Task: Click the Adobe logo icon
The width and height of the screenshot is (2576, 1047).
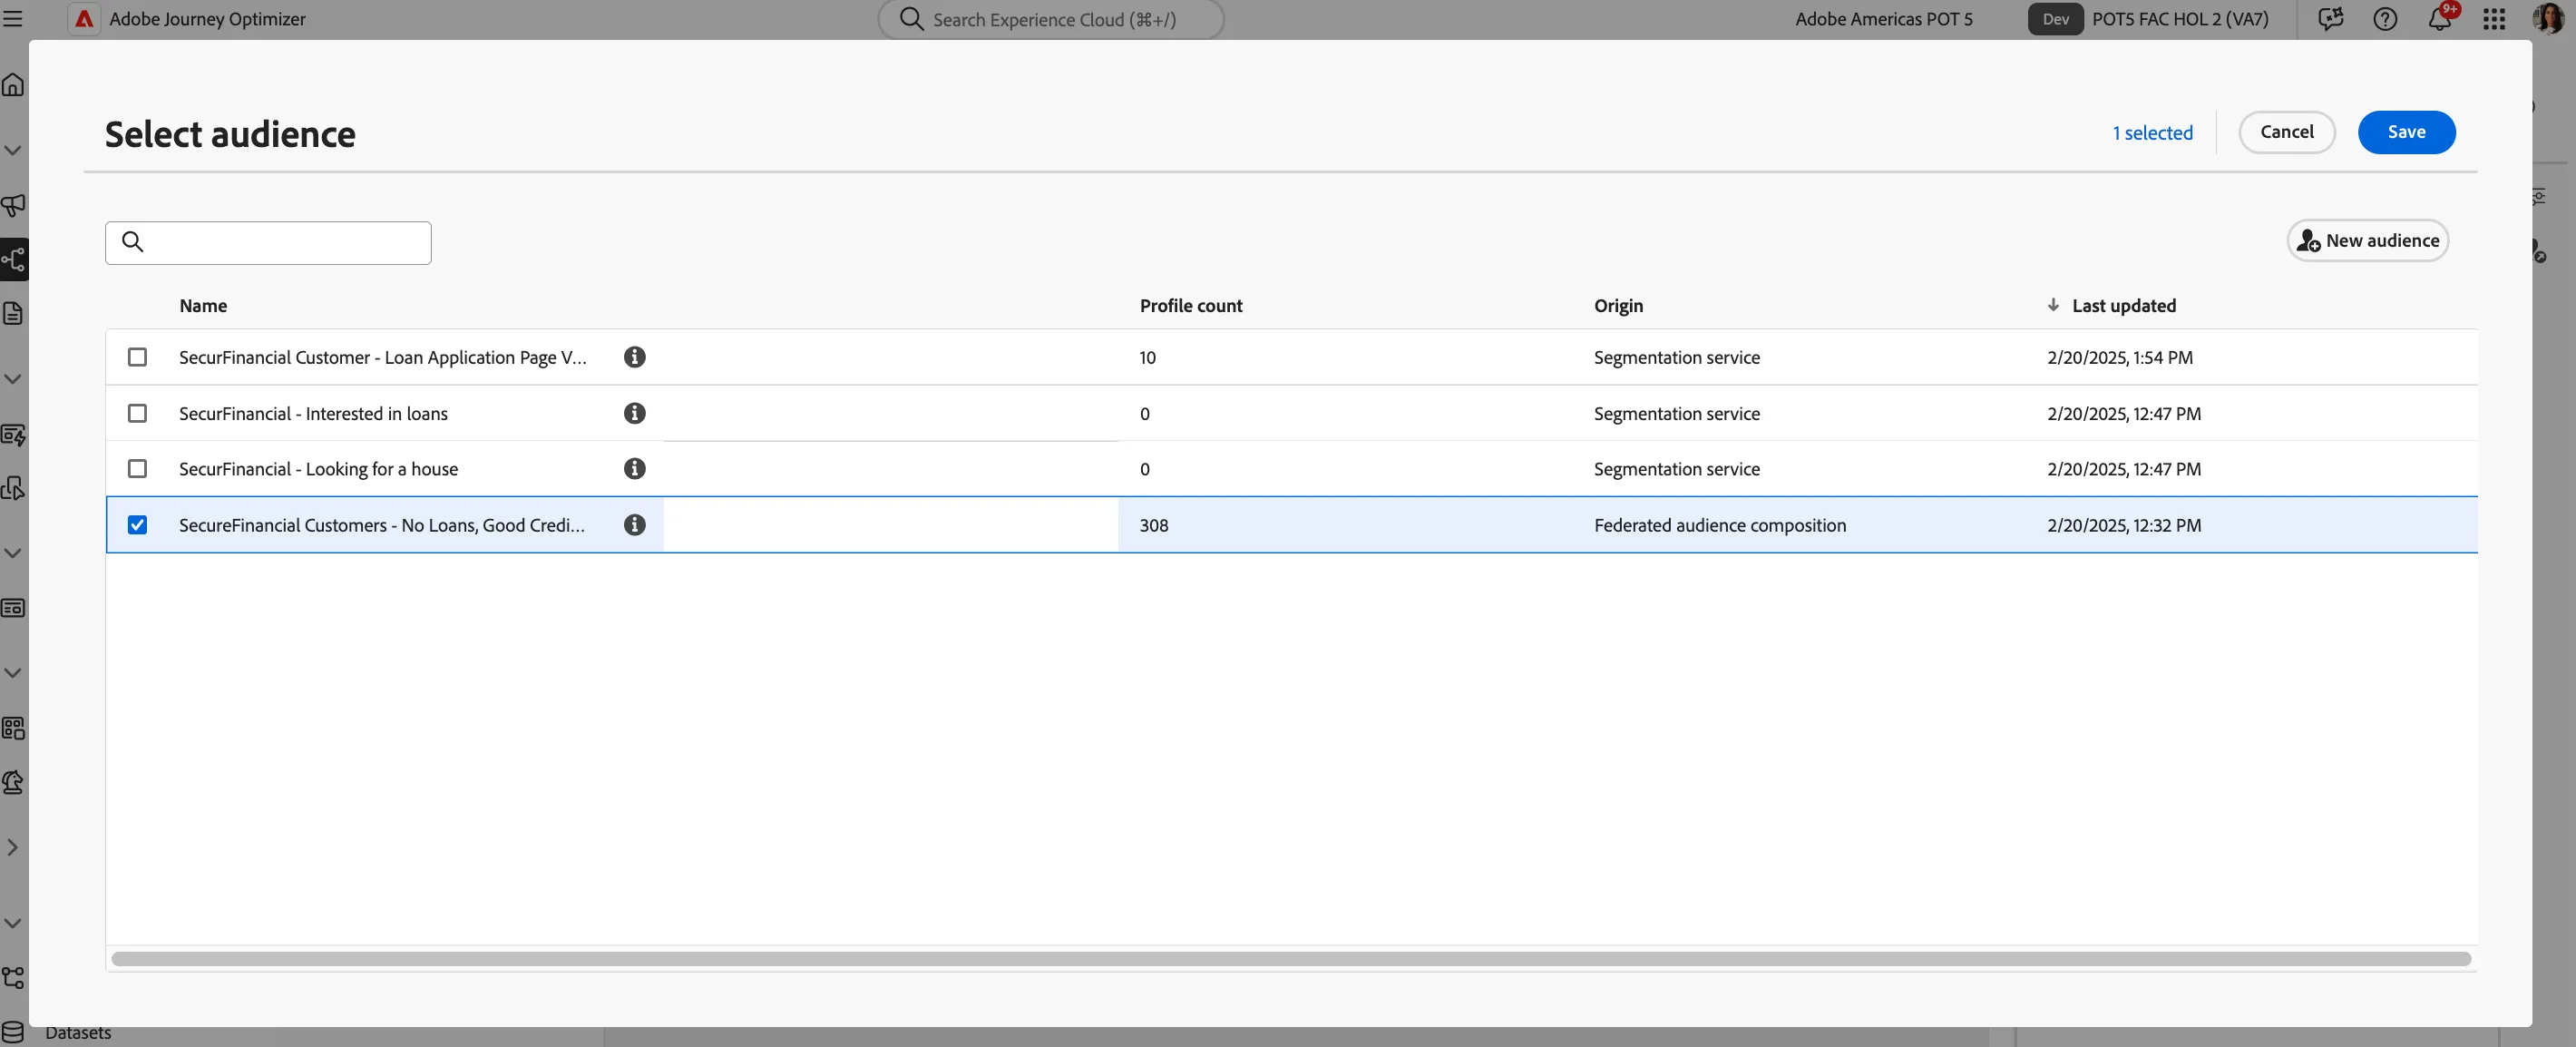Action: click(x=84, y=19)
